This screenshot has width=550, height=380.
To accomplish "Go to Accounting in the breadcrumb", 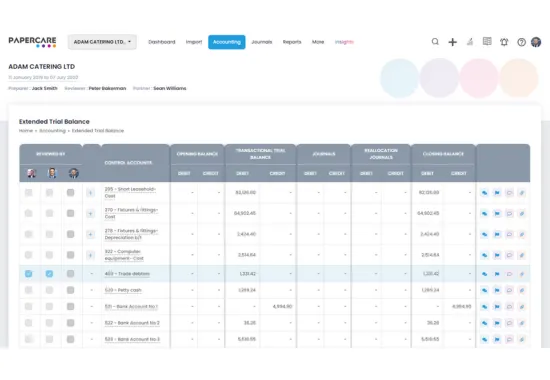I will (x=52, y=131).
